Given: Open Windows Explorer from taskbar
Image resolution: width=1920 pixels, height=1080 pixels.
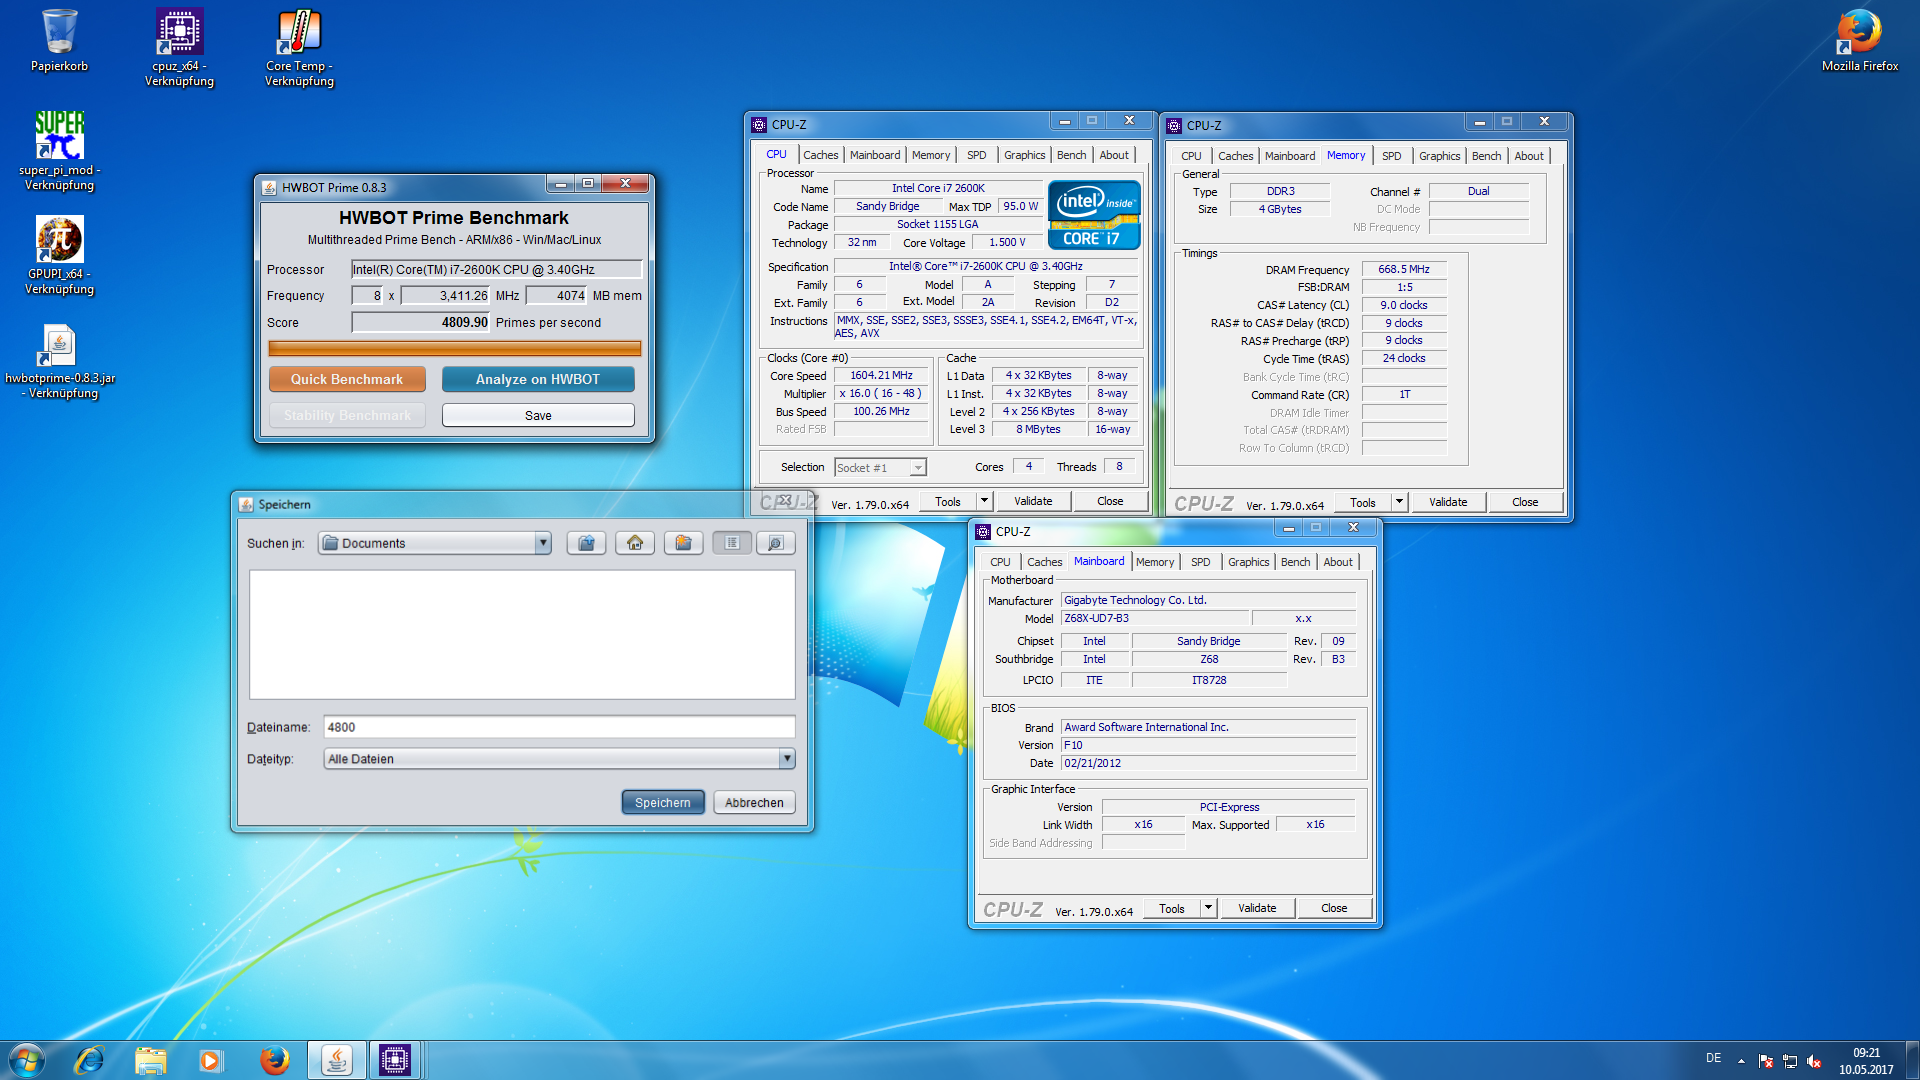Looking at the screenshot, I should pos(150,1060).
